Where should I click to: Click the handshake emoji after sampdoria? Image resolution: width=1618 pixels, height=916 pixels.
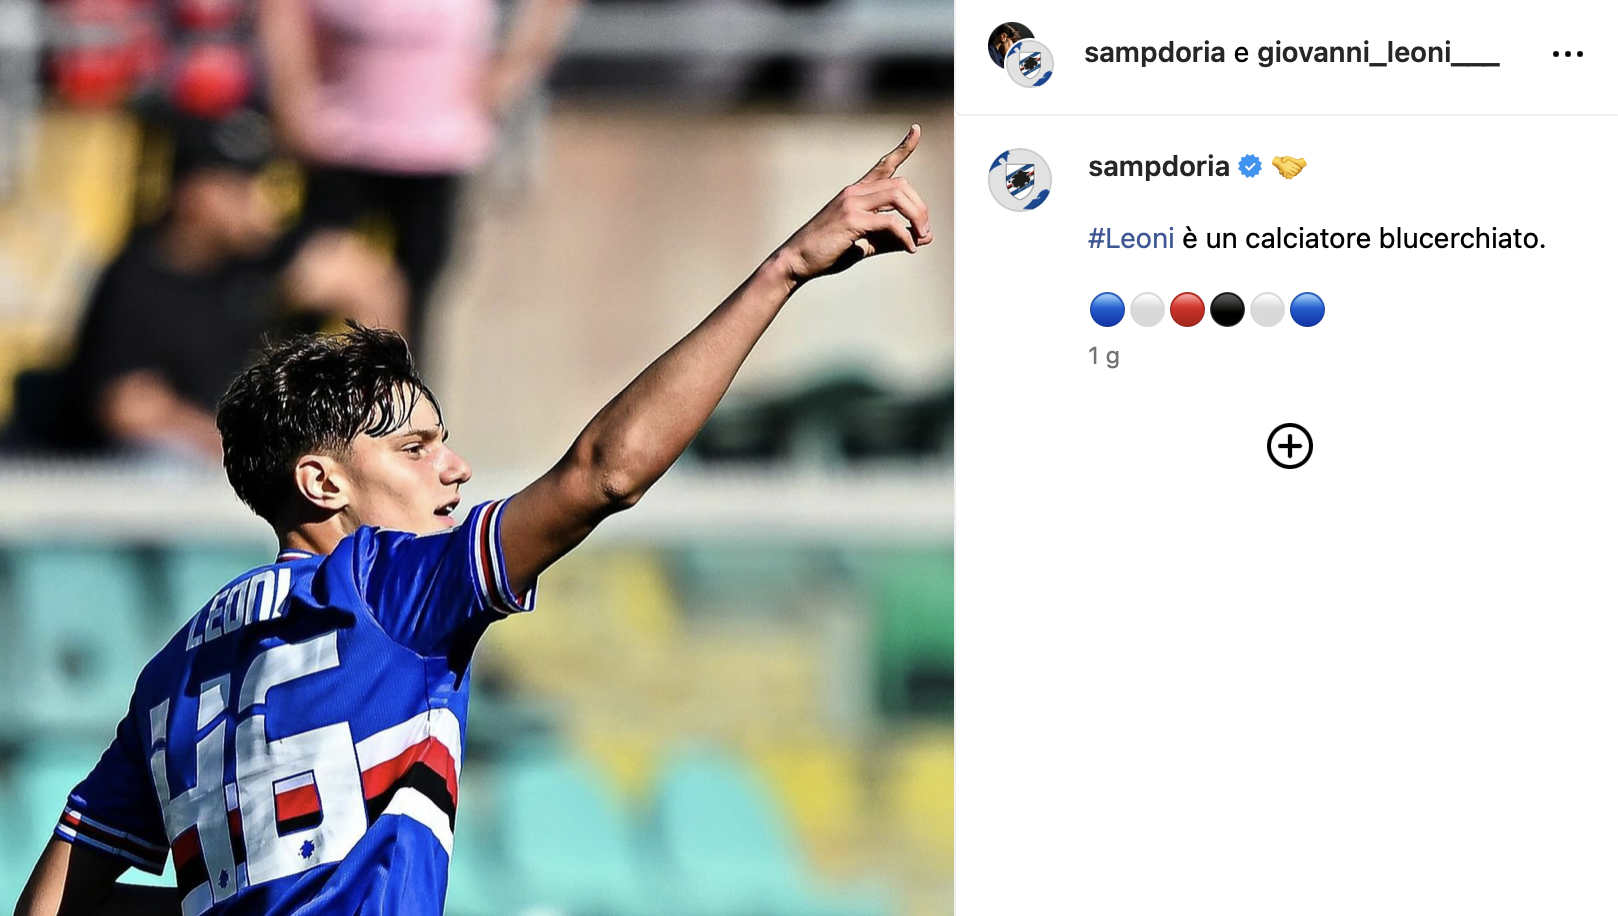click(x=1289, y=166)
